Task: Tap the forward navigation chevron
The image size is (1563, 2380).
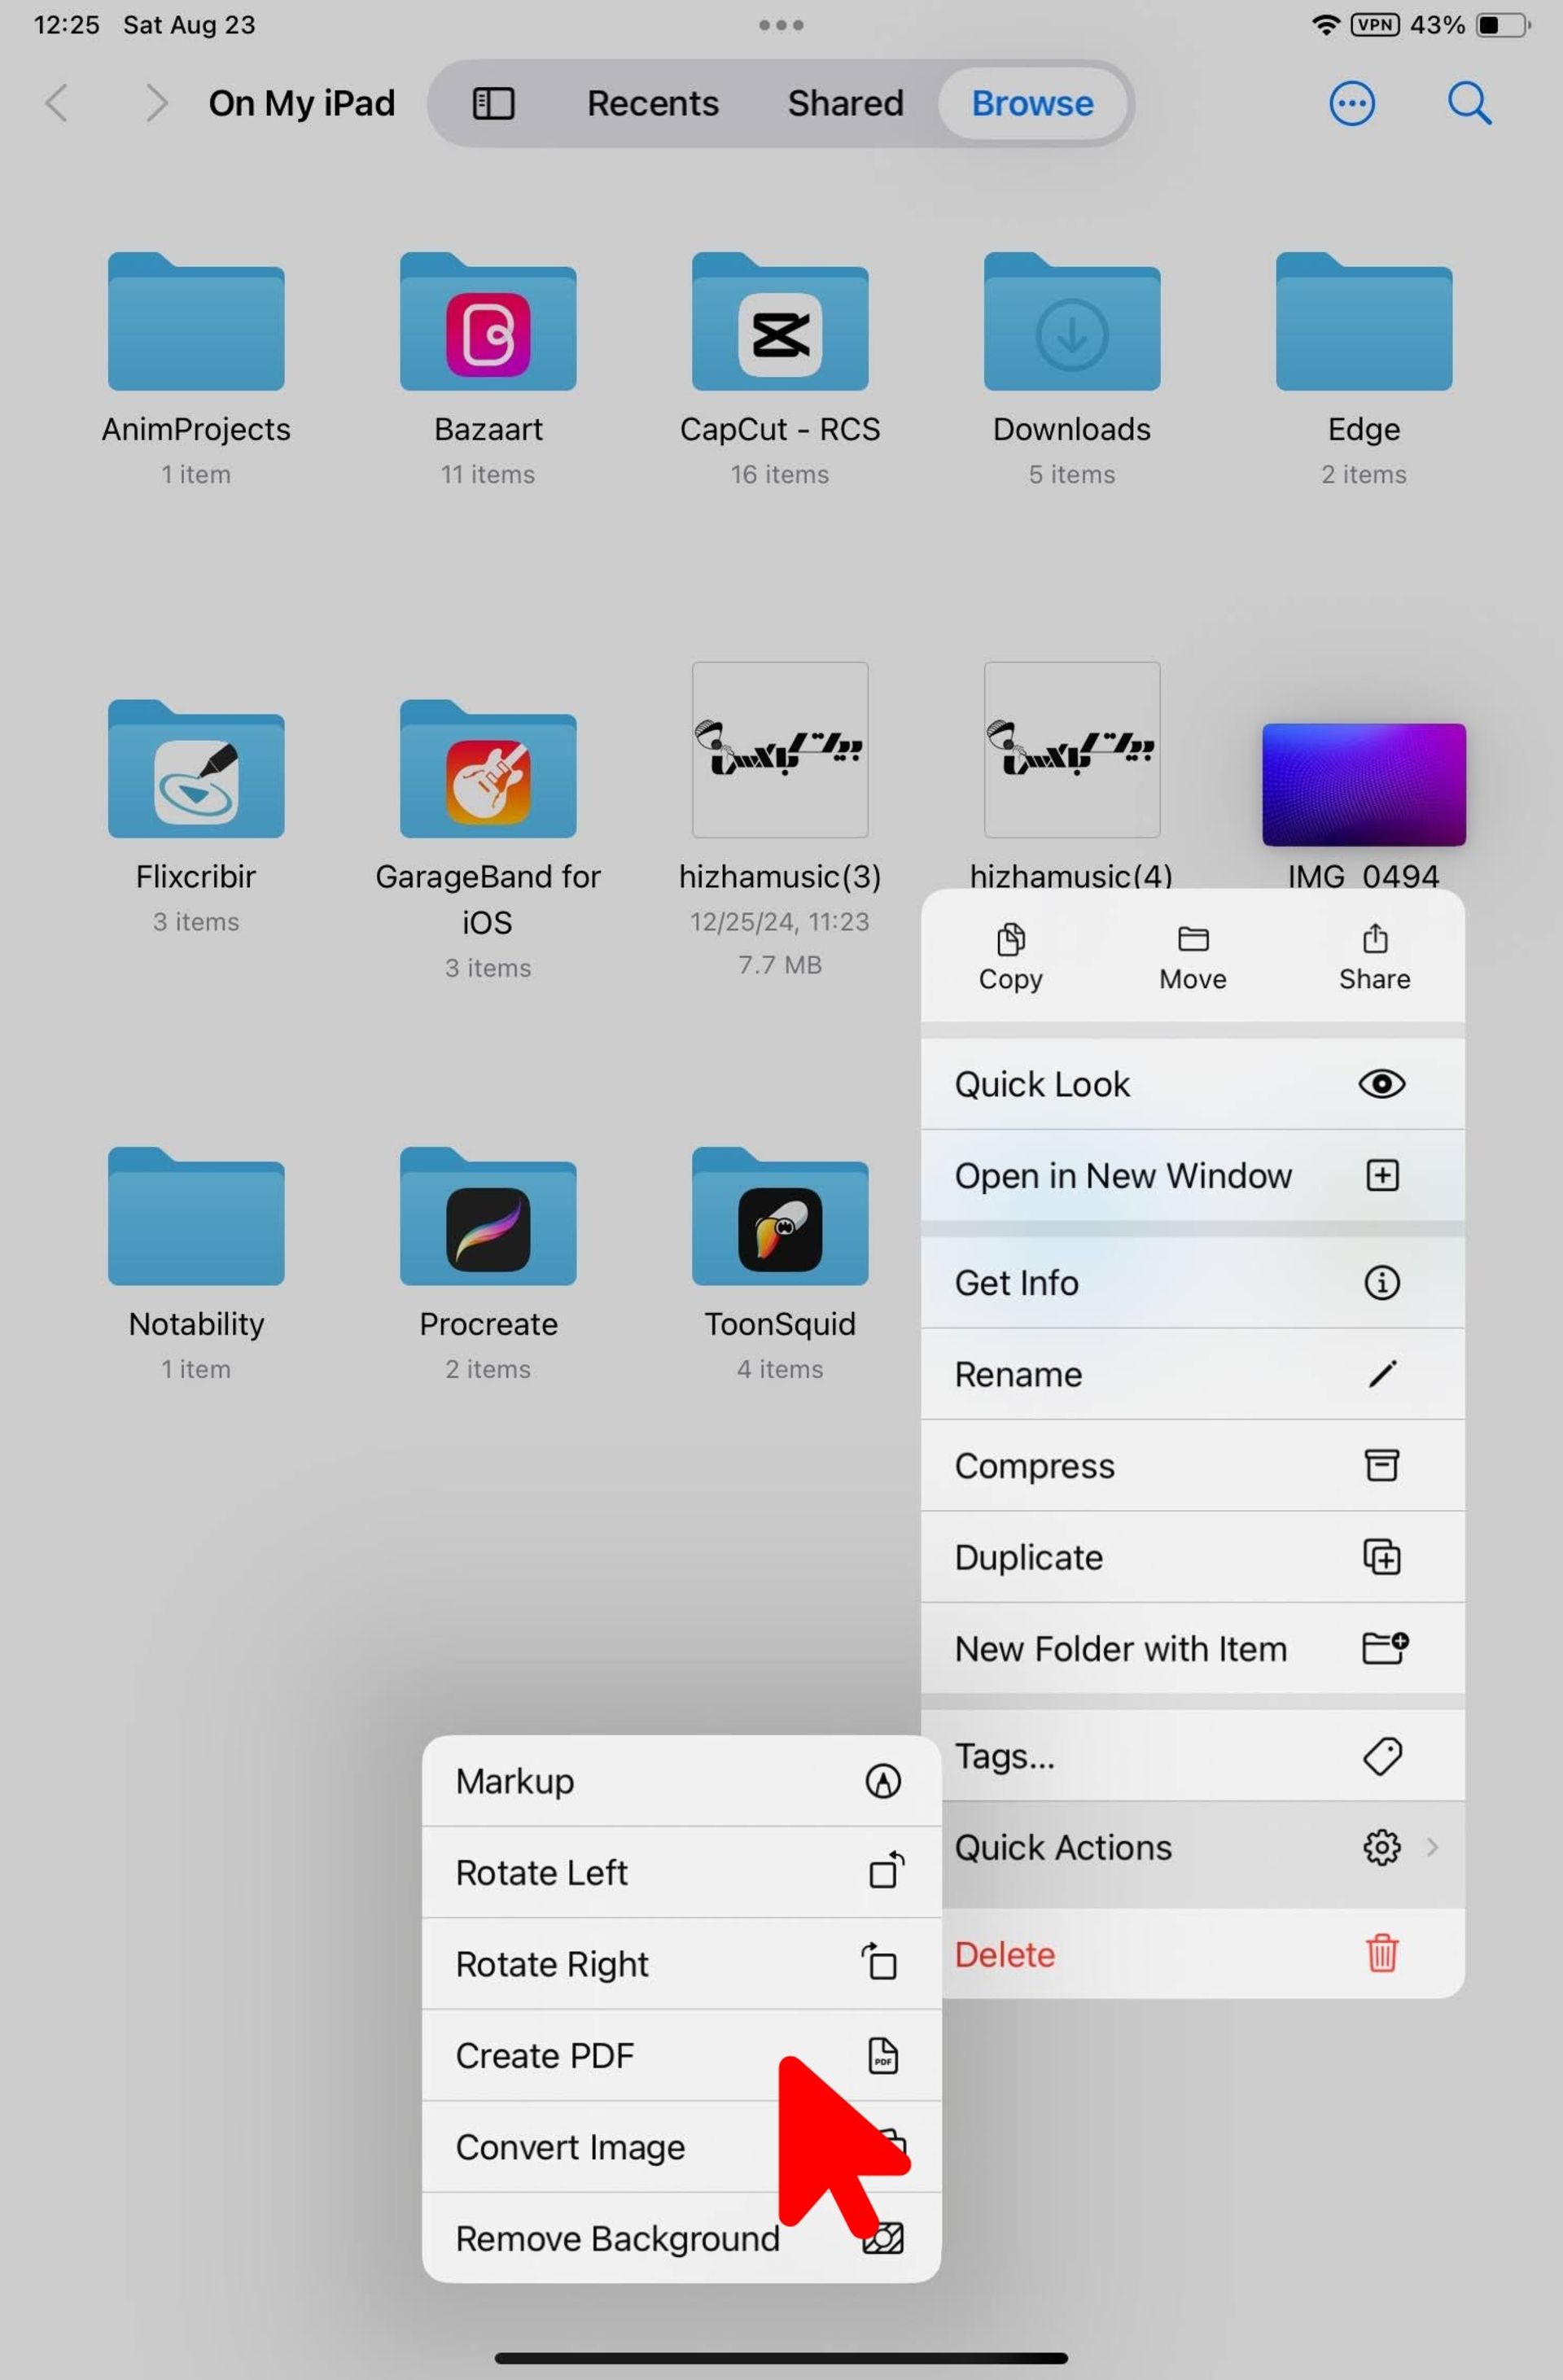Action: tap(155, 103)
